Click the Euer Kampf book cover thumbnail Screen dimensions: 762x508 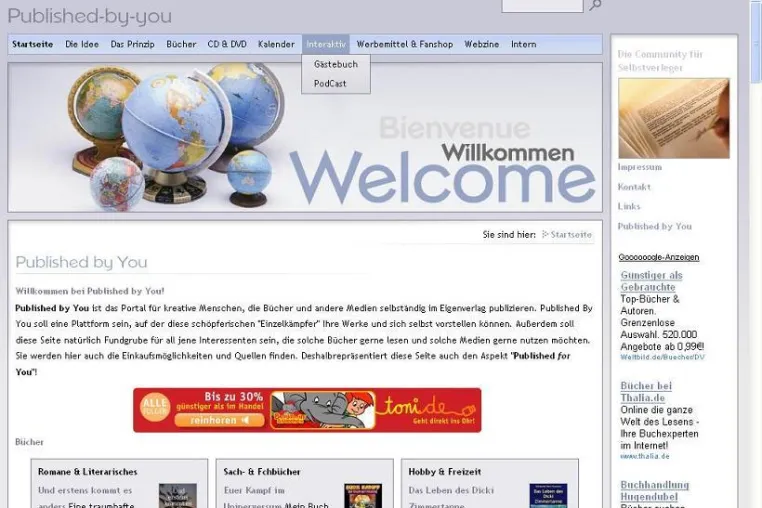pos(363,496)
